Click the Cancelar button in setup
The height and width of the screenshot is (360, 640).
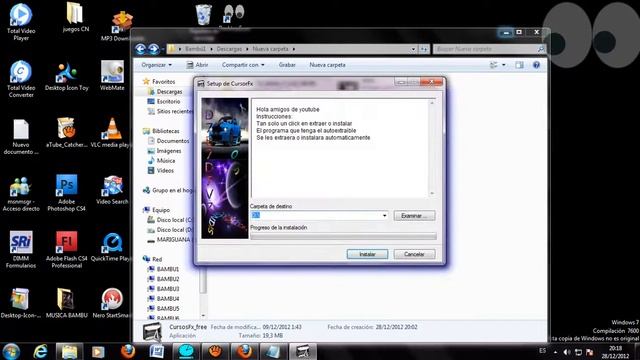point(414,254)
